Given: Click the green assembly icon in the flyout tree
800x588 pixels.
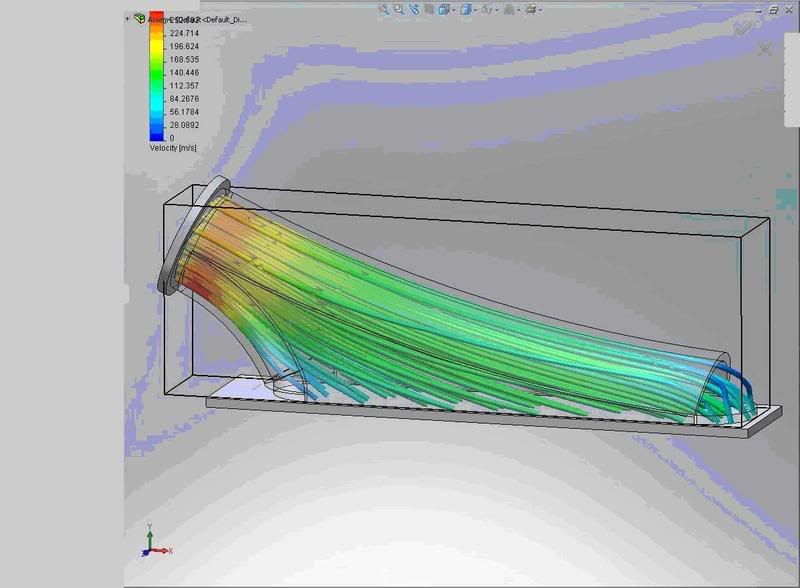Looking at the screenshot, I should pyautogui.click(x=139, y=18).
